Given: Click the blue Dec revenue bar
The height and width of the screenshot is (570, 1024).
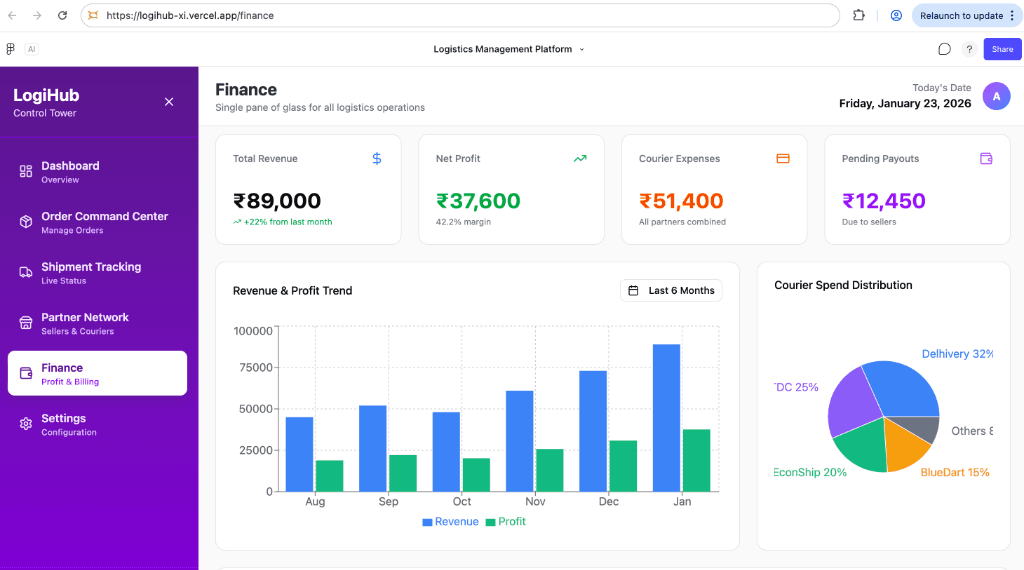Looking at the screenshot, I should click(593, 431).
